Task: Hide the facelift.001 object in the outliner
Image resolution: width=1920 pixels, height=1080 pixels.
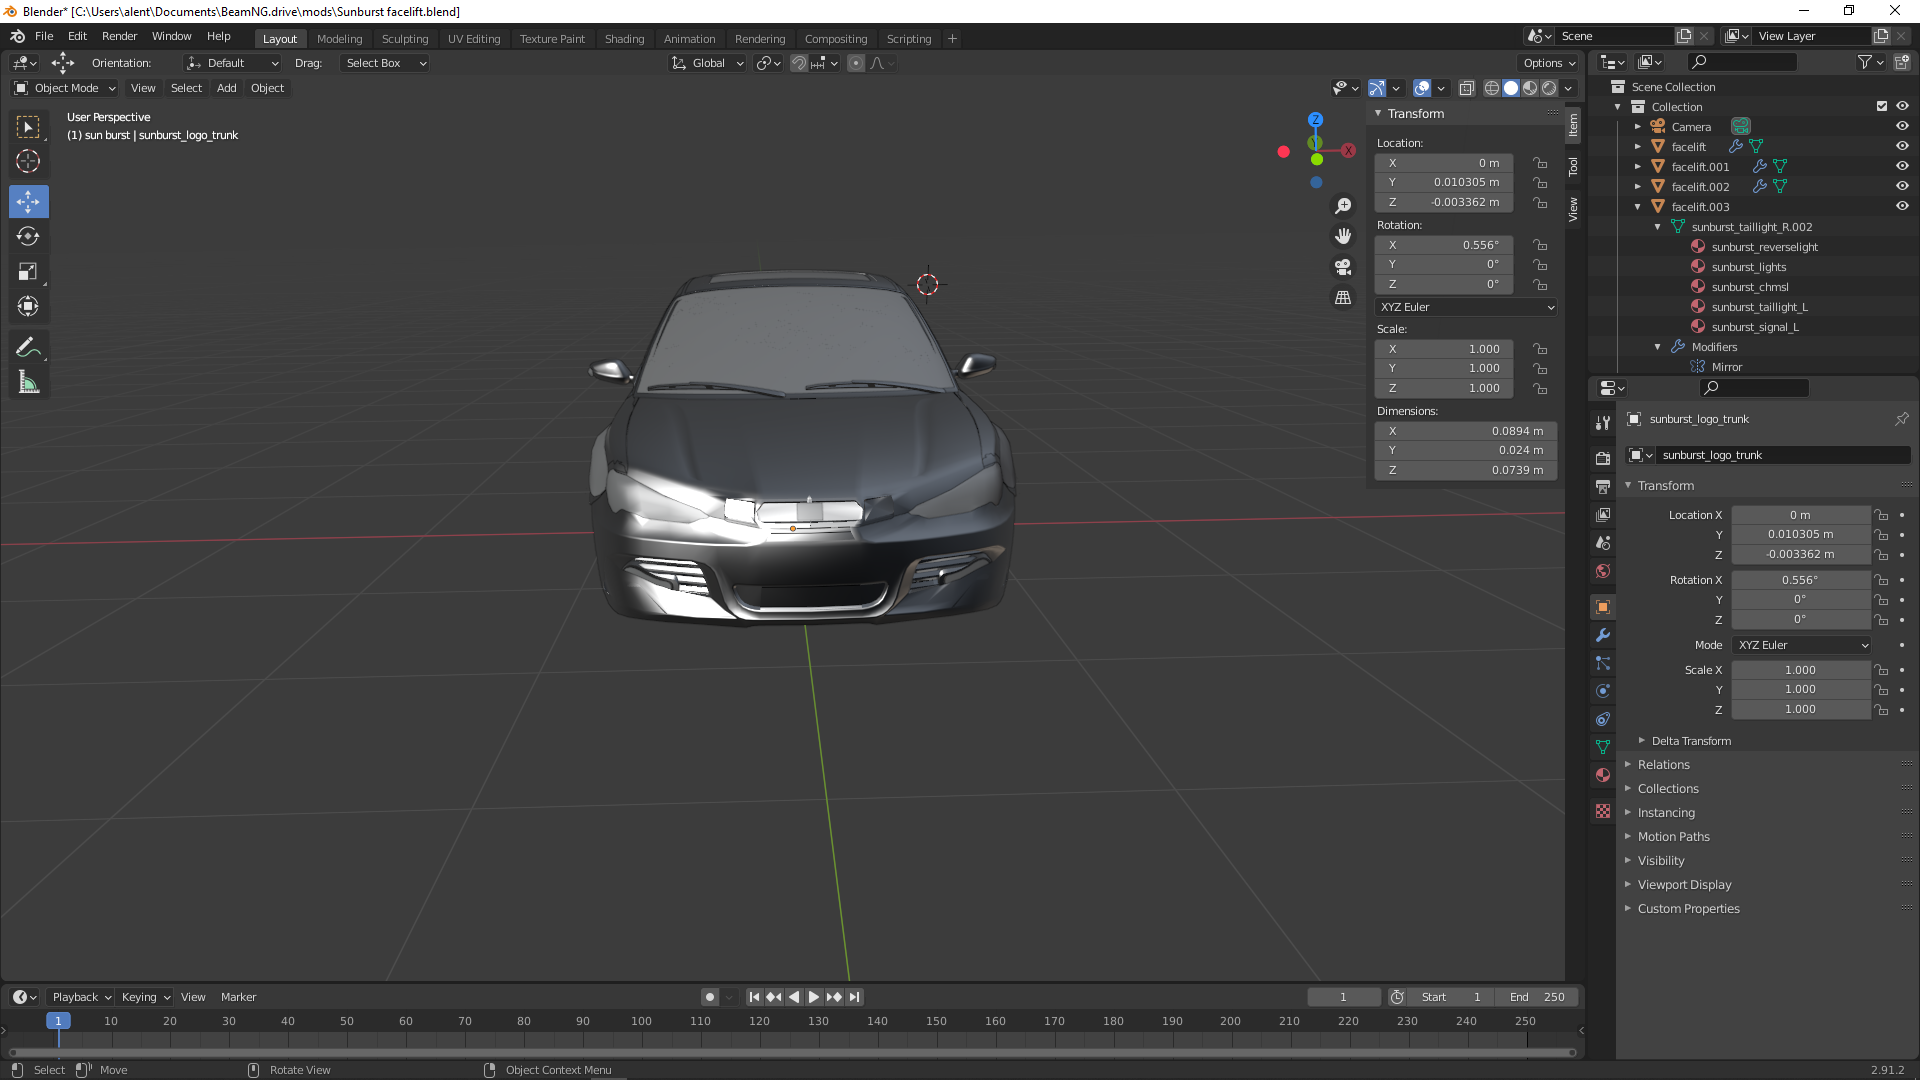Action: coord(1902,166)
